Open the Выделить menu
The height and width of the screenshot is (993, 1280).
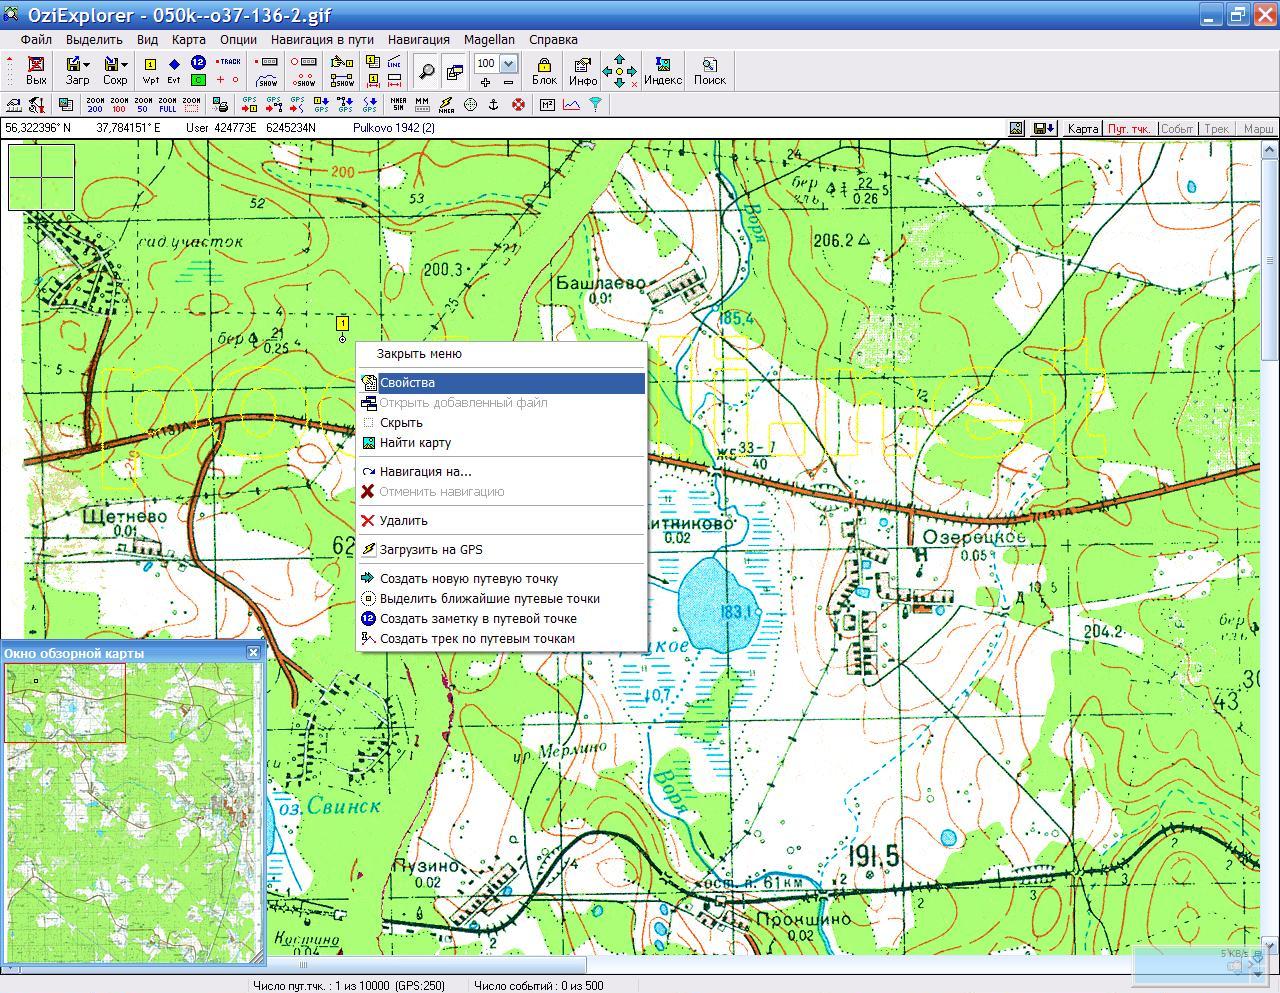[x=94, y=40]
